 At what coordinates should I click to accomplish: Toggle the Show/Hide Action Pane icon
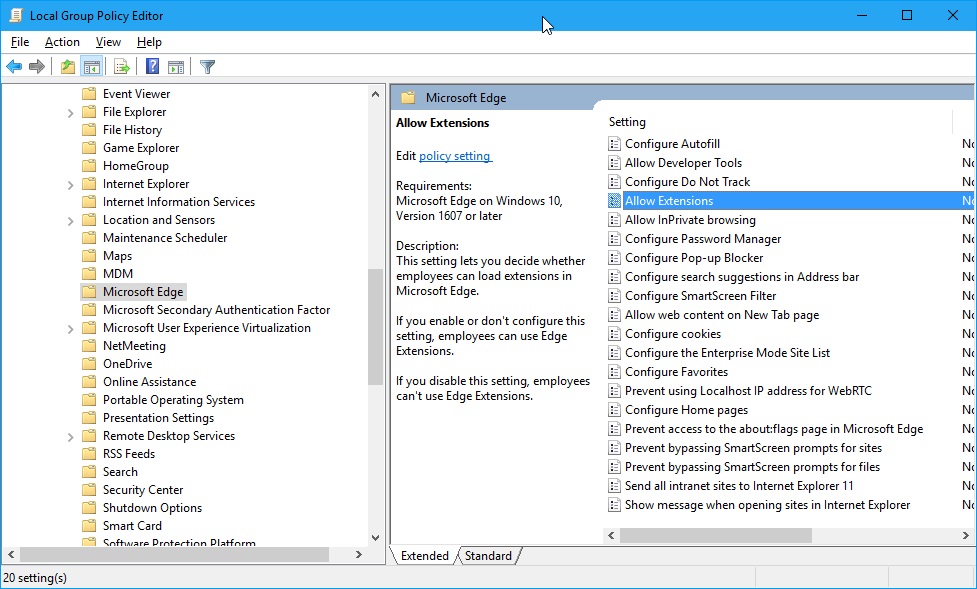(x=176, y=66)
